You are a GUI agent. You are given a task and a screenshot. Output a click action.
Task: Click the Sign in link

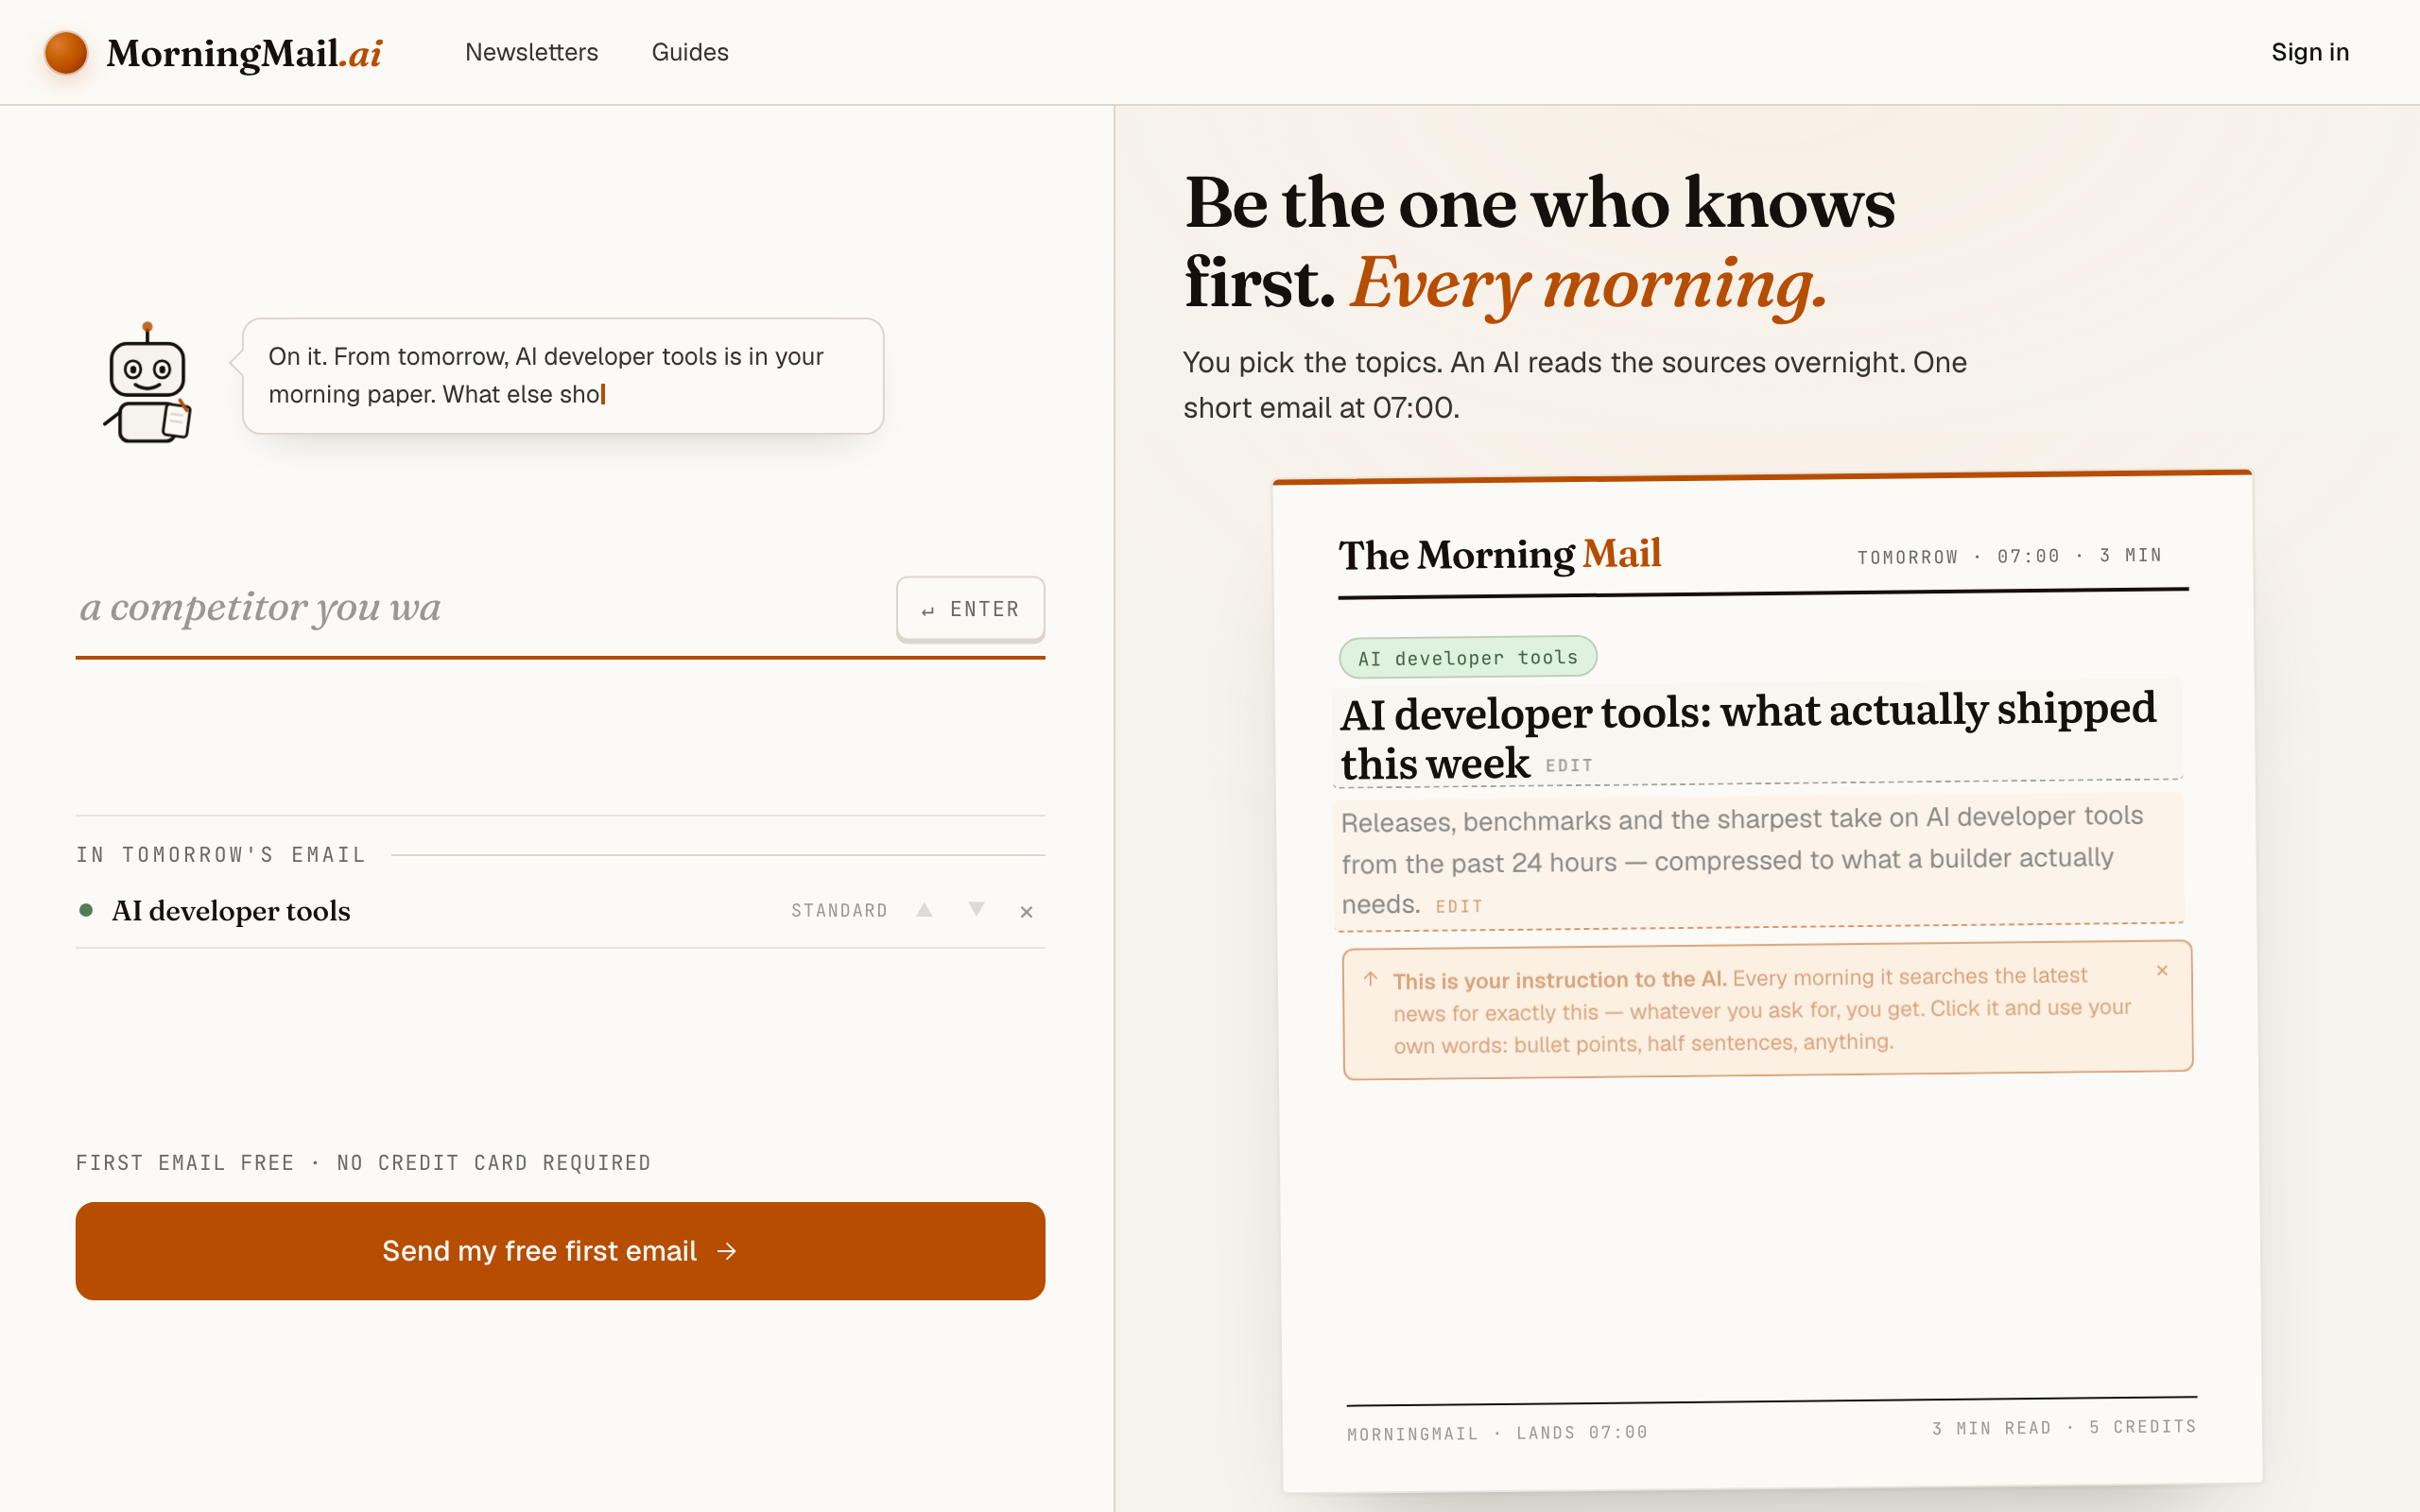point(2310,52)
